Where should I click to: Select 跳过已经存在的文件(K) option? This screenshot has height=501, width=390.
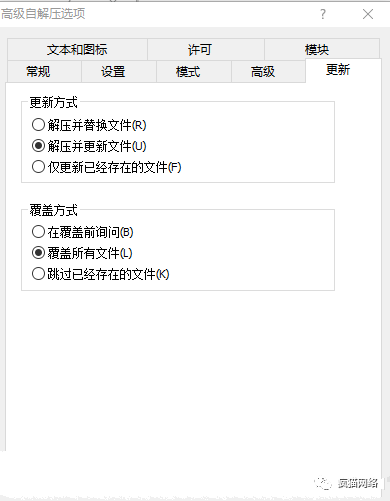pos(101,274)
